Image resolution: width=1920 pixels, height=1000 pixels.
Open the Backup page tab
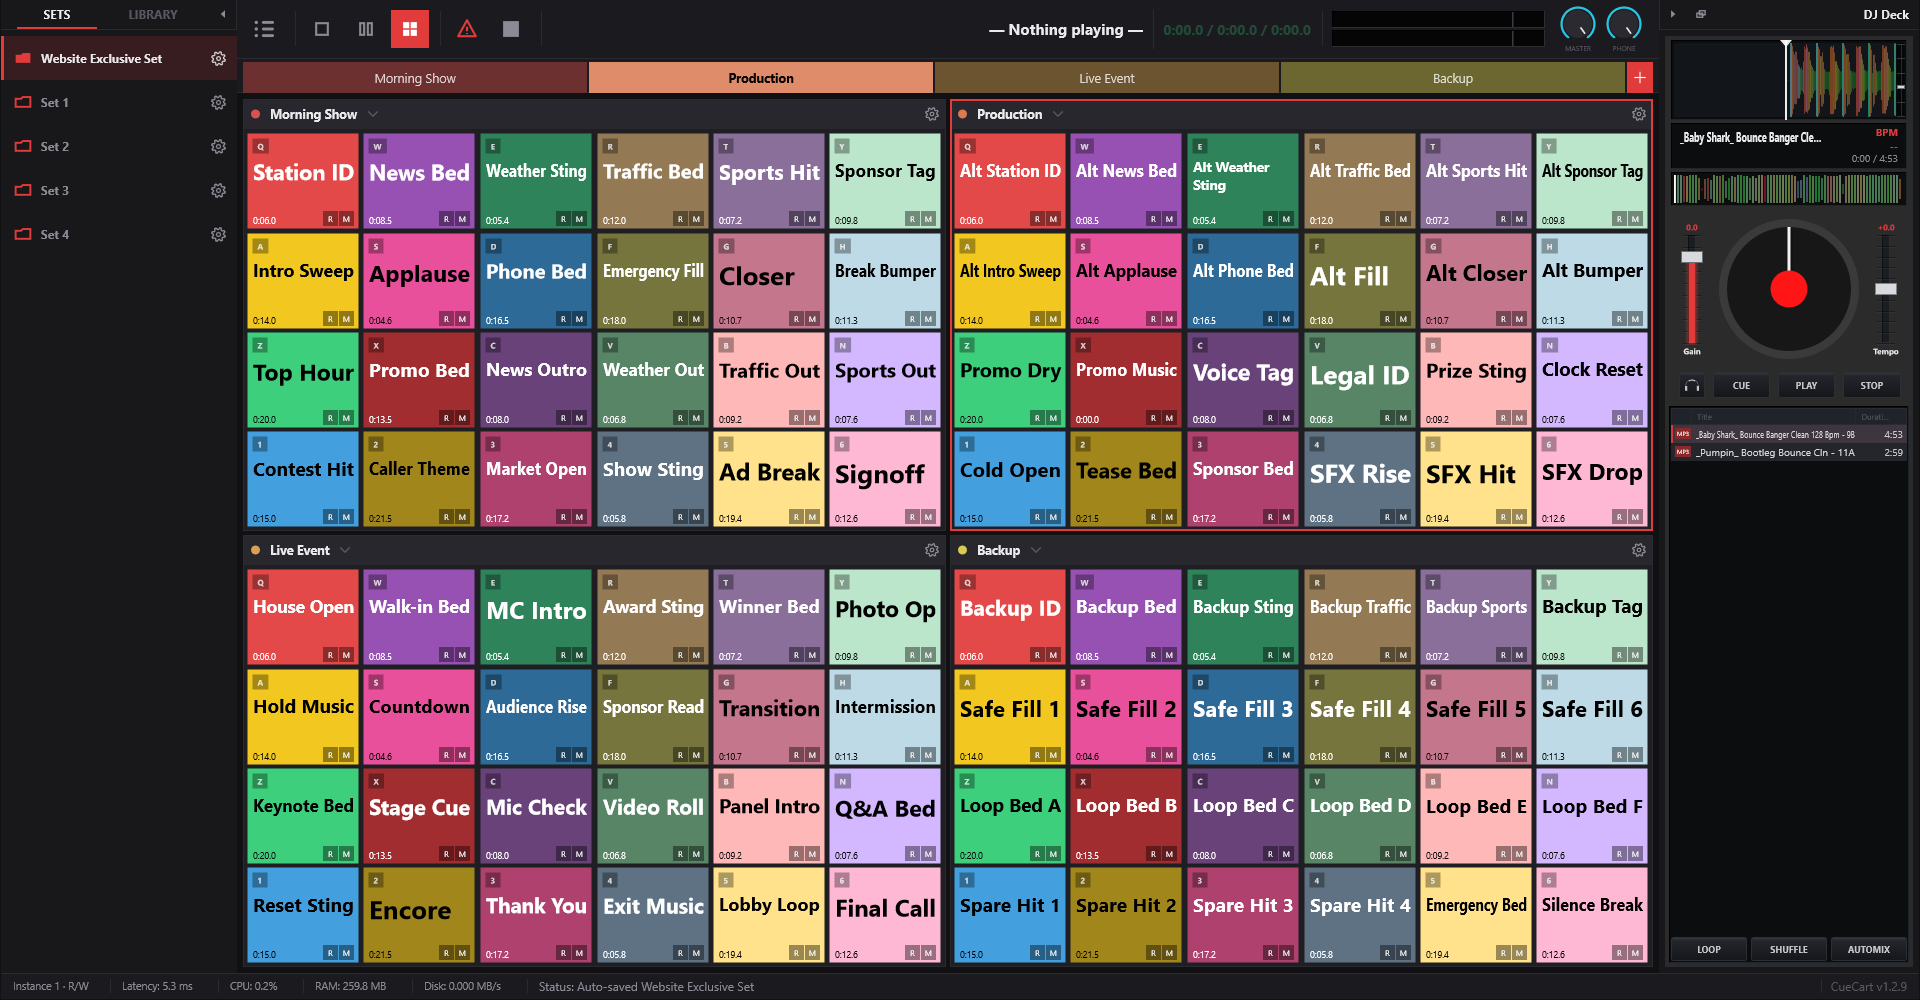pyautogui.click(x=1453, y=78)
